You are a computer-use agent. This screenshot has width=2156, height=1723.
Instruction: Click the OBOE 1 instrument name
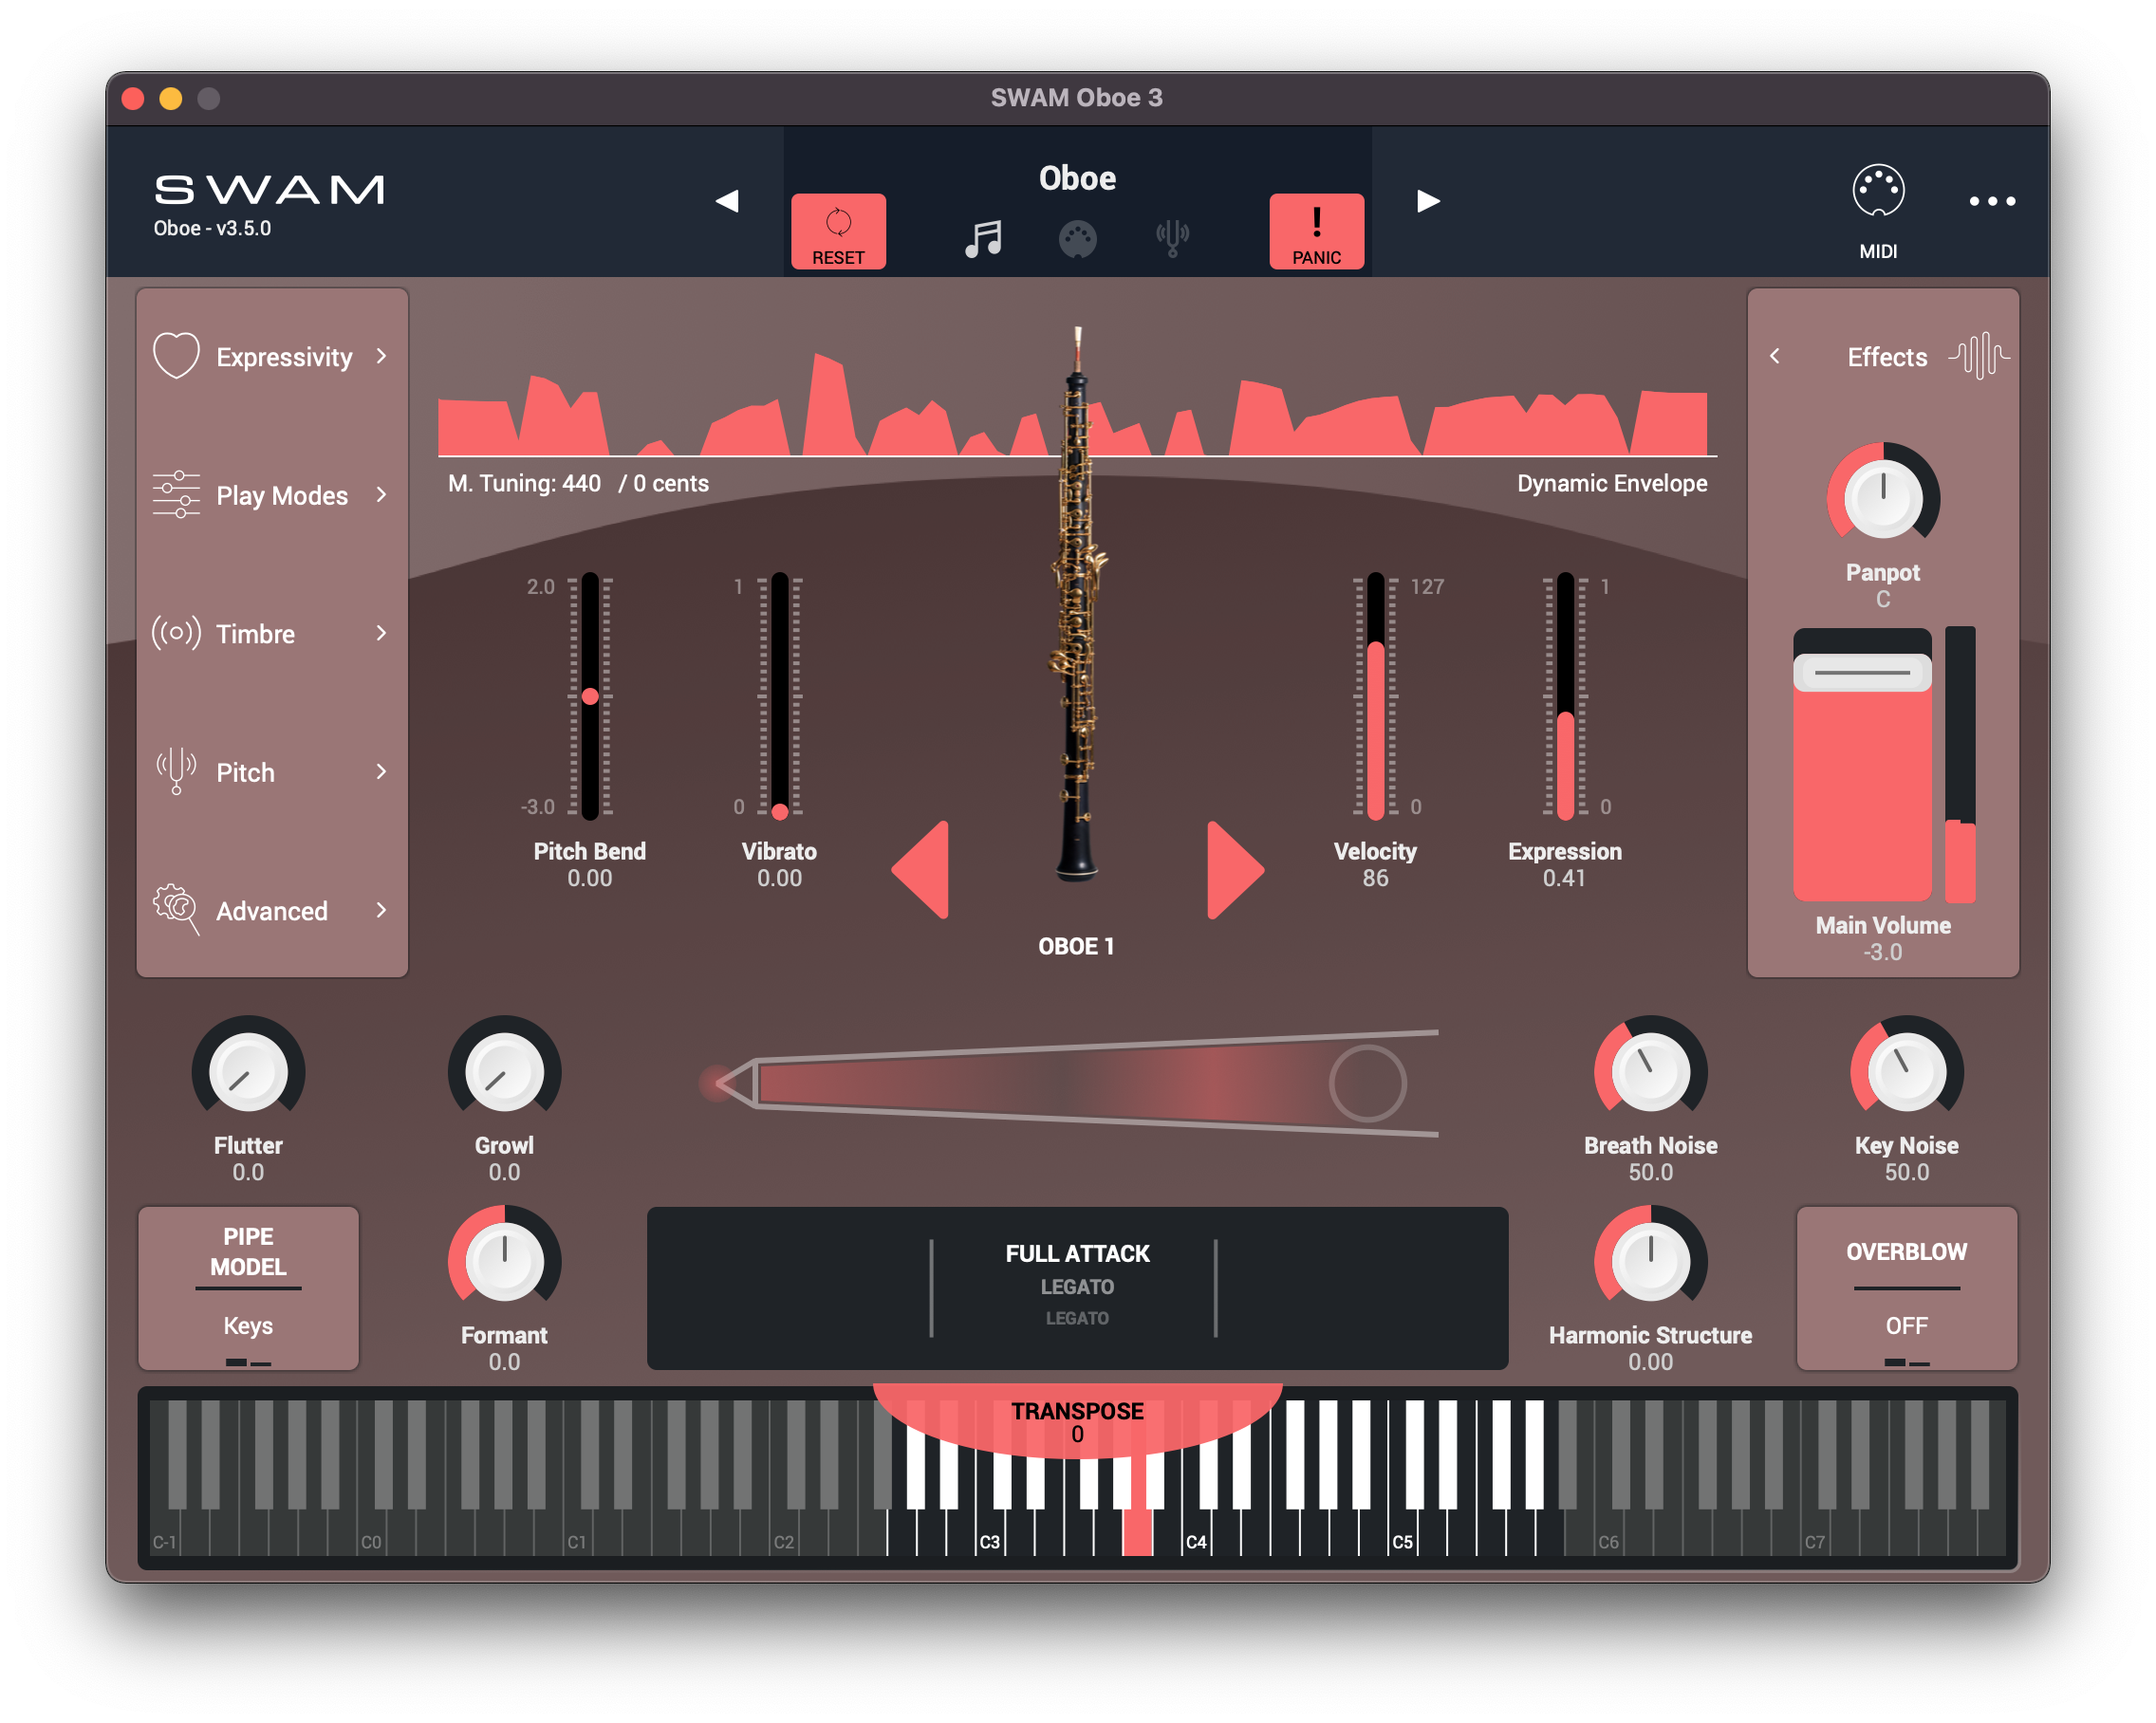pyautogui.click(x=1076, y=946)
